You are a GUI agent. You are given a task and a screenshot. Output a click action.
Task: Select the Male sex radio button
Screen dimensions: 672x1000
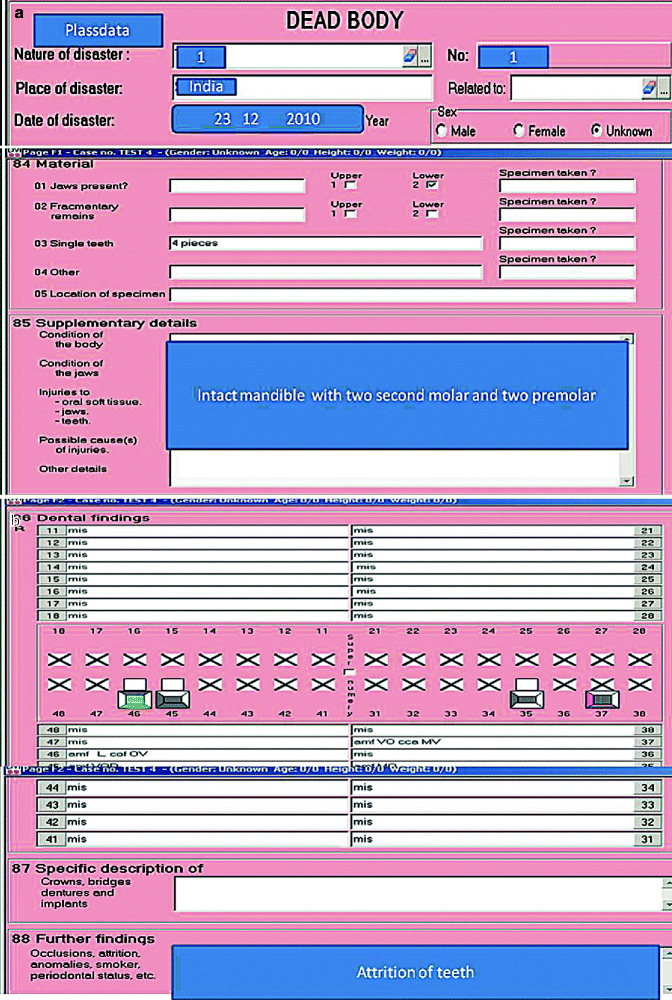pyautogui.click(x=442, y=131)
